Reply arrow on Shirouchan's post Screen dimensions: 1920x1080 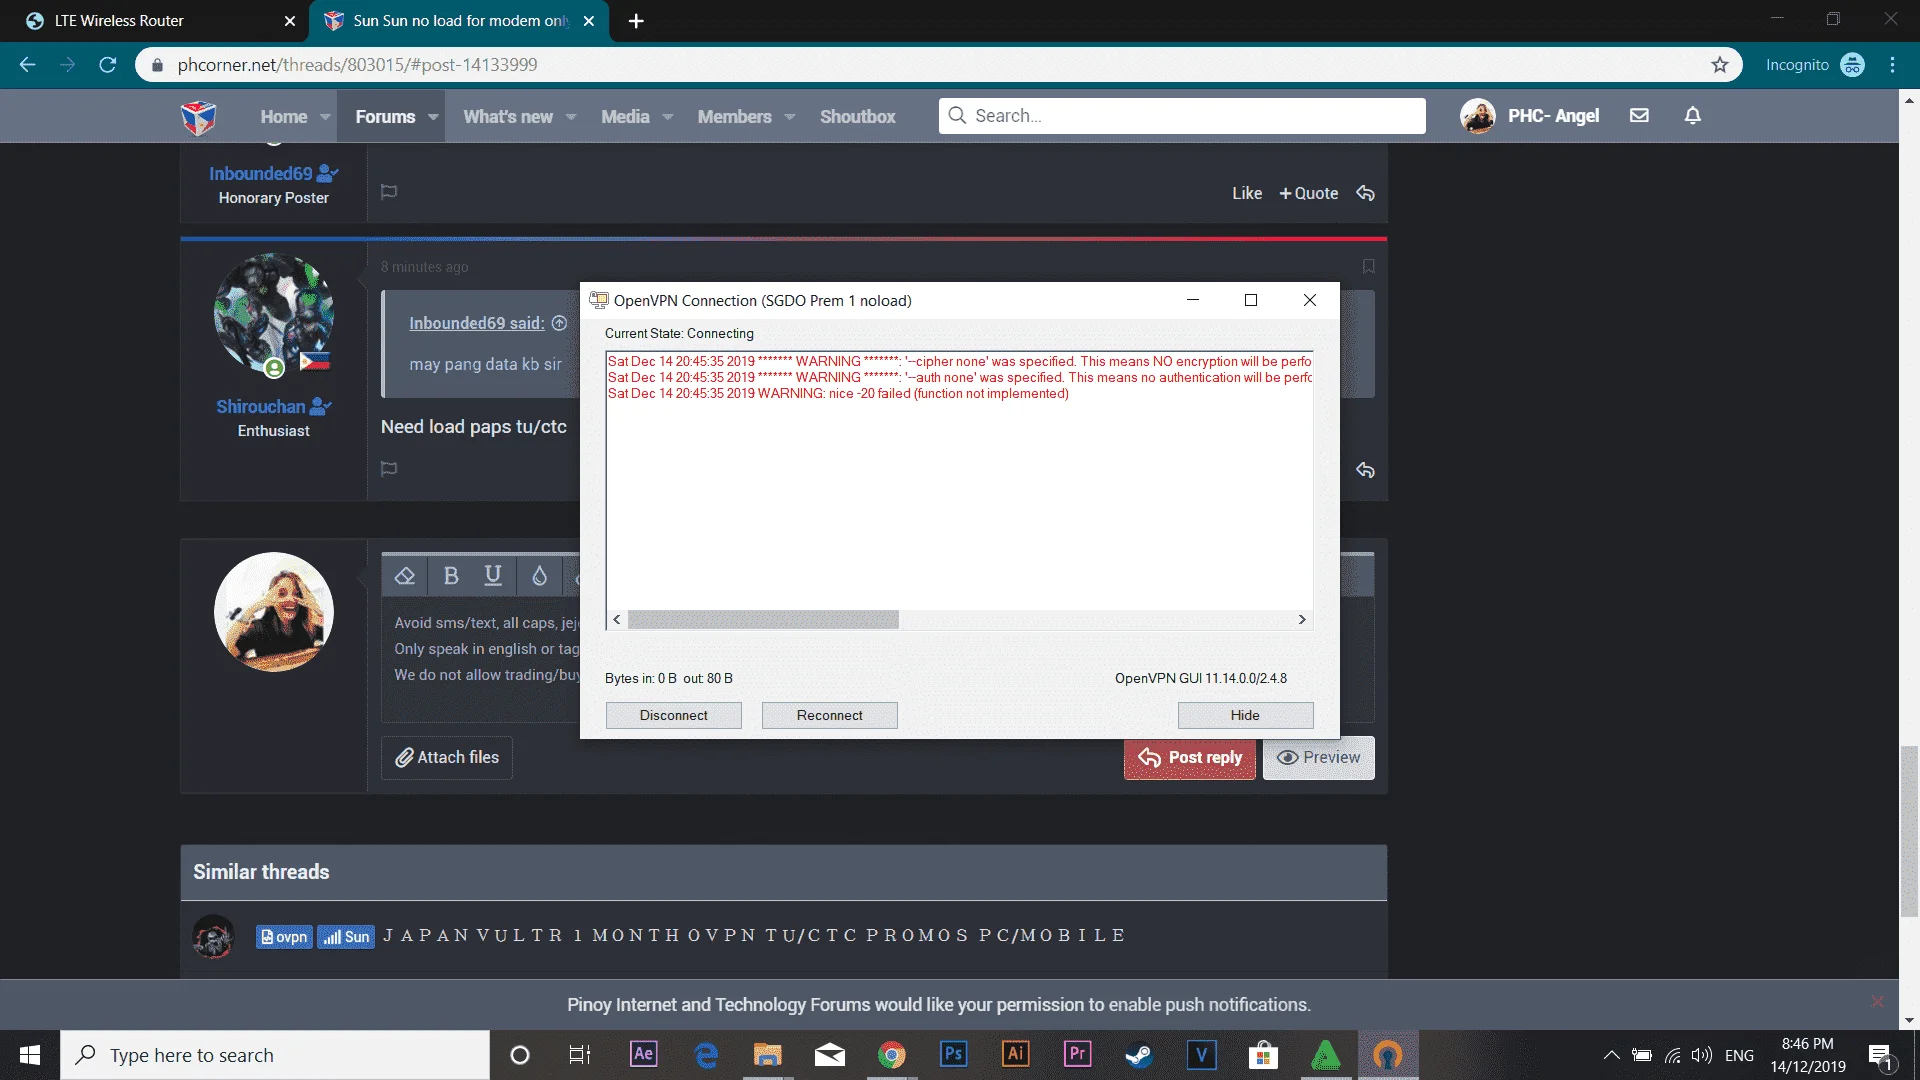click(1365, 470)
